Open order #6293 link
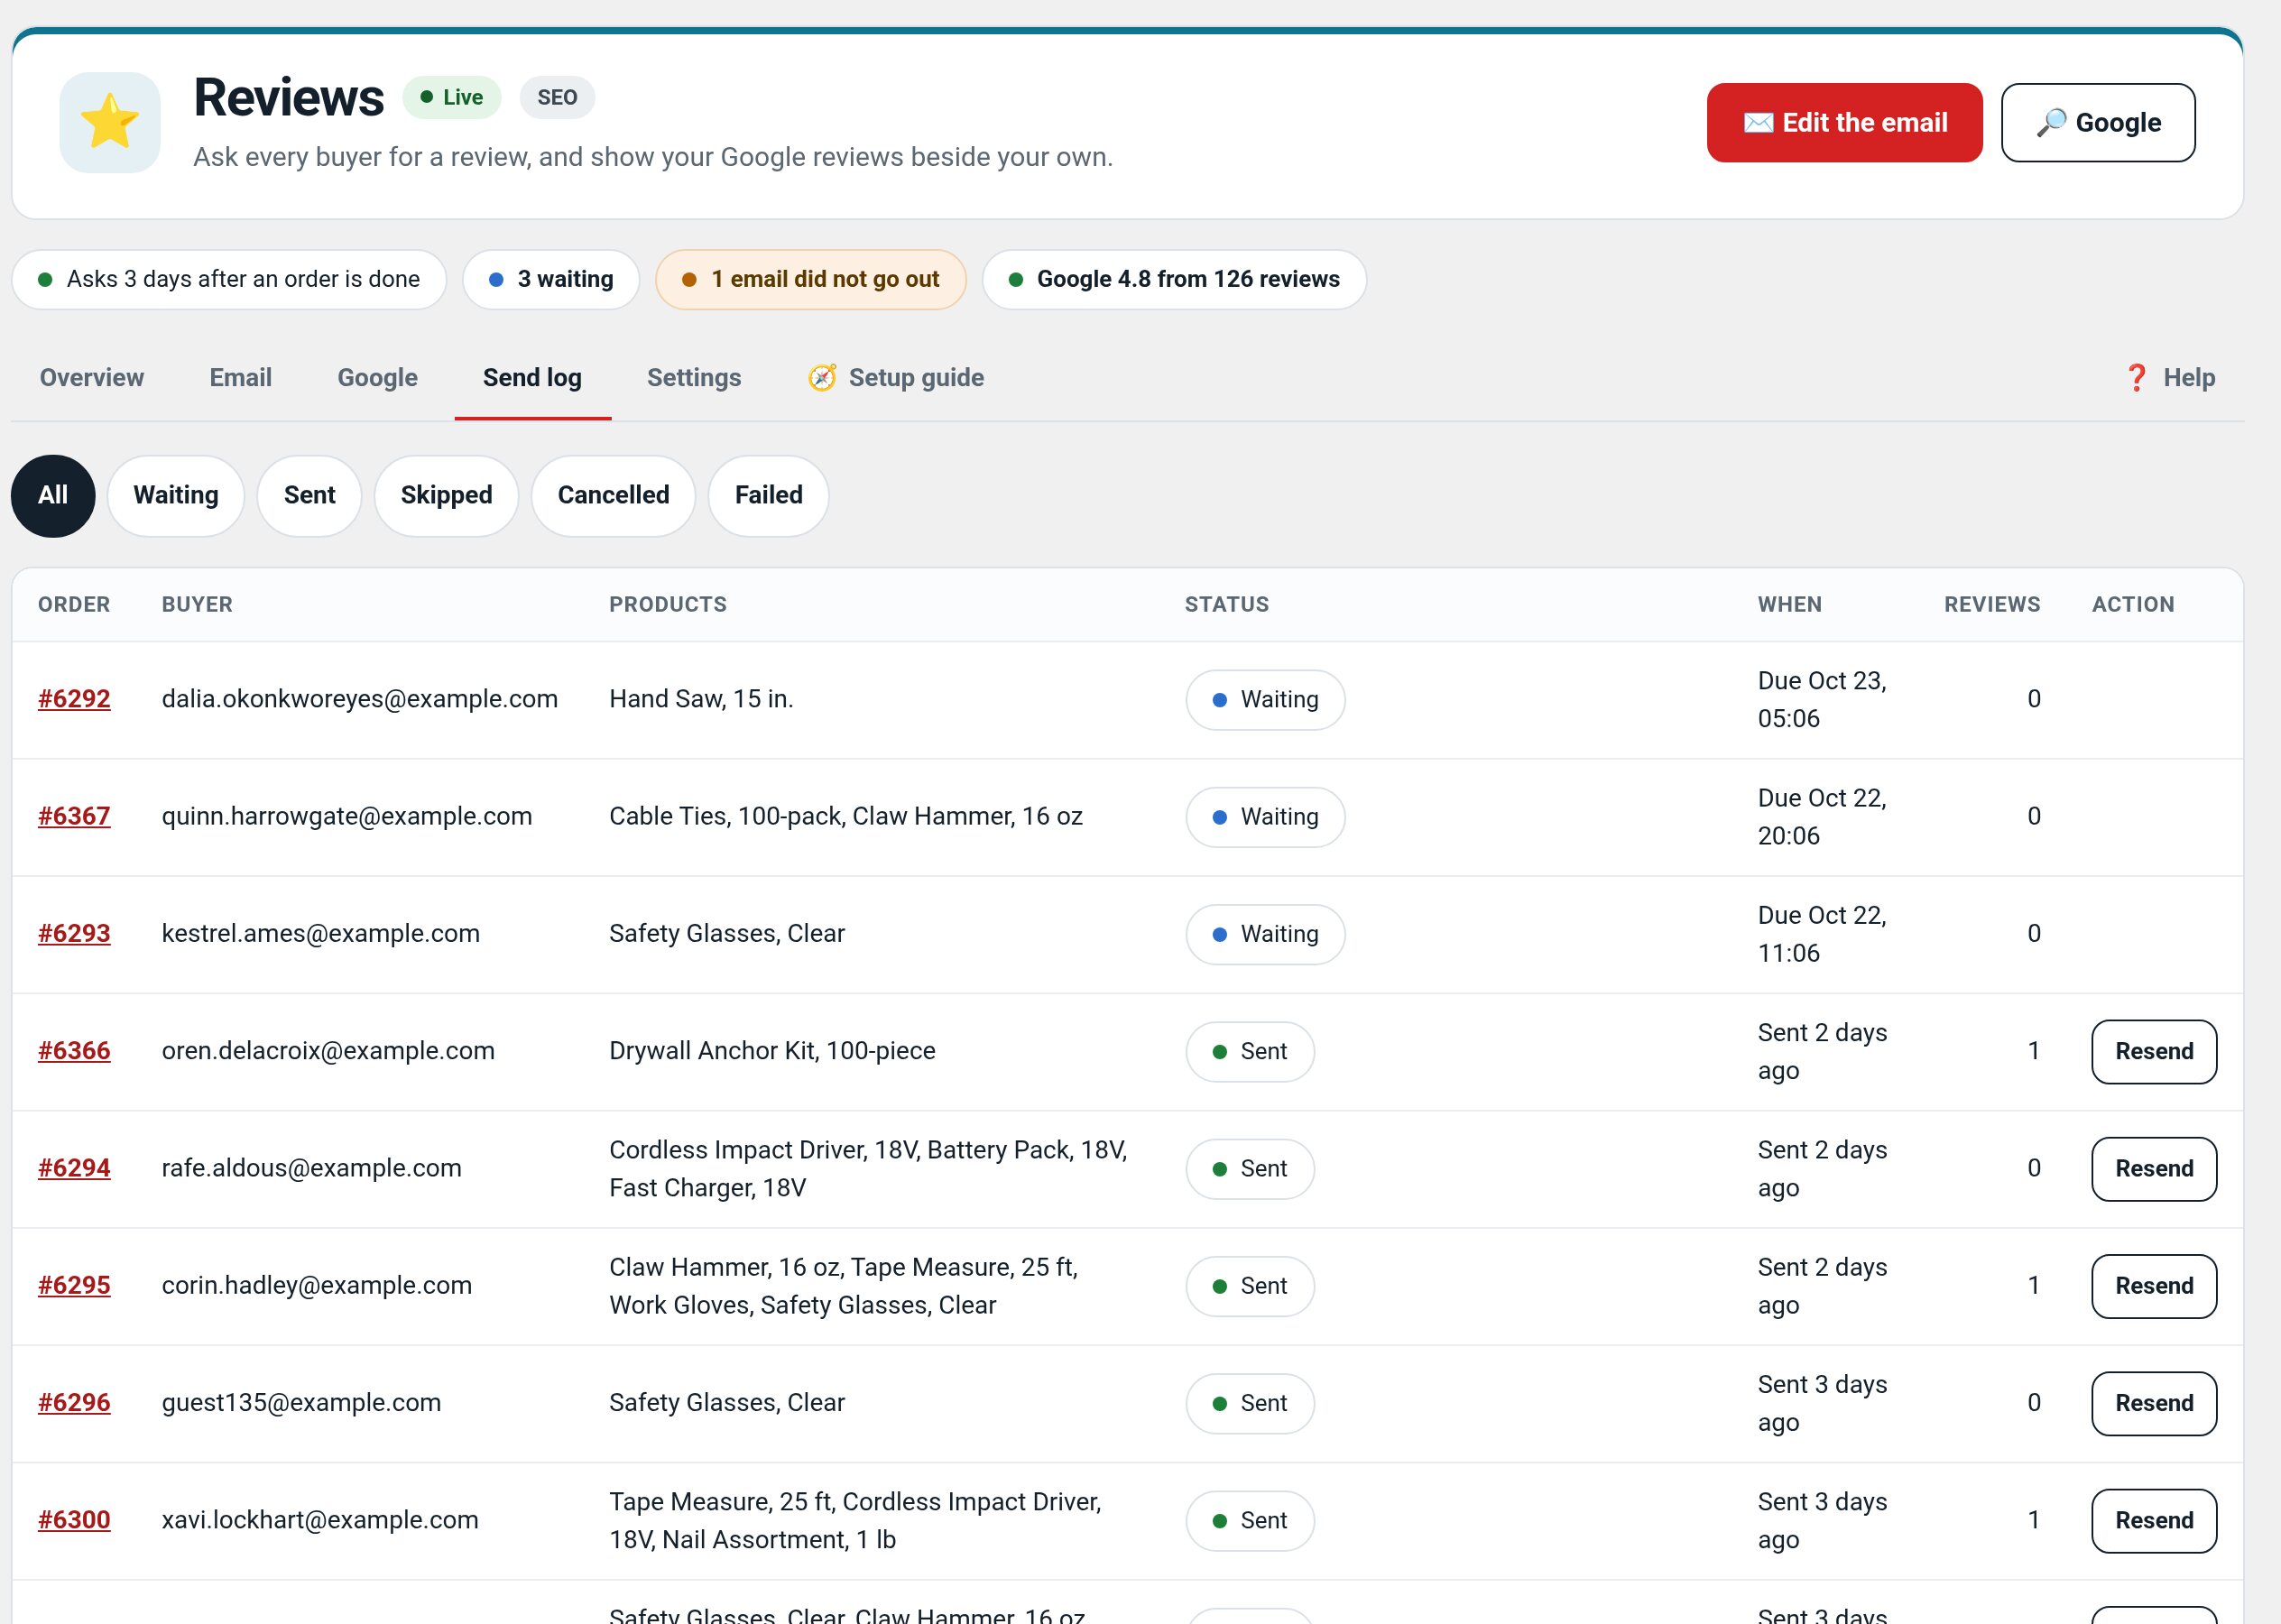The image size is (2281, 1624). 74,933
